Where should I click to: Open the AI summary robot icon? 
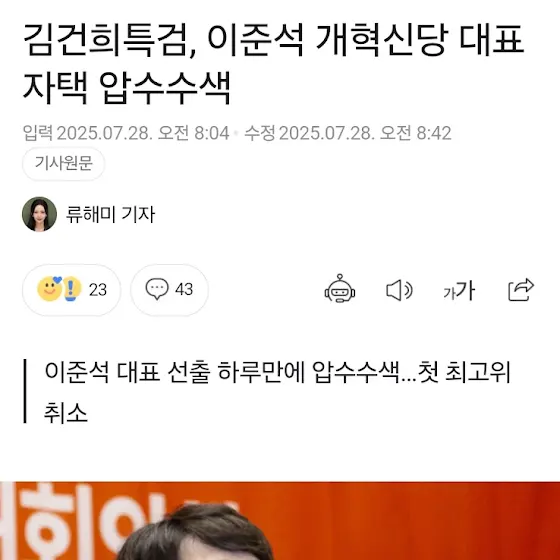pos(340,289)
